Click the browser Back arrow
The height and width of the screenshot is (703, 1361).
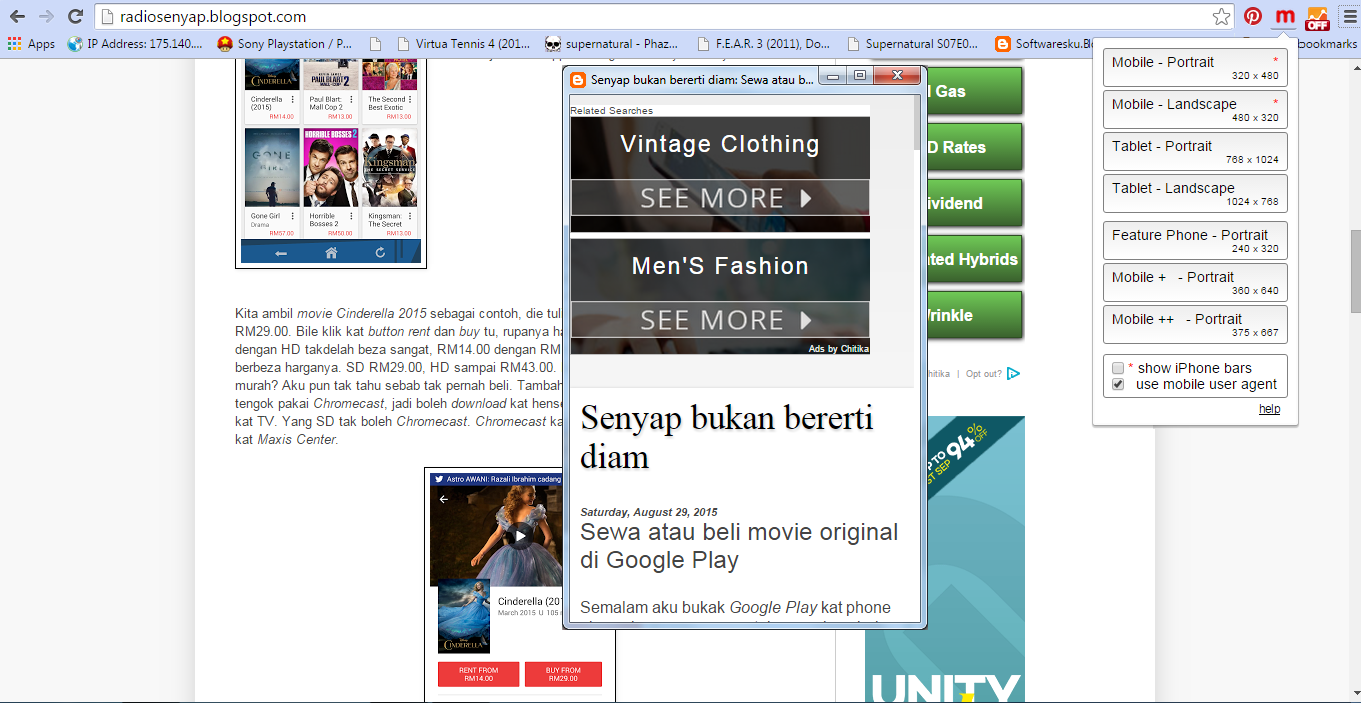(x=17, y=16)
